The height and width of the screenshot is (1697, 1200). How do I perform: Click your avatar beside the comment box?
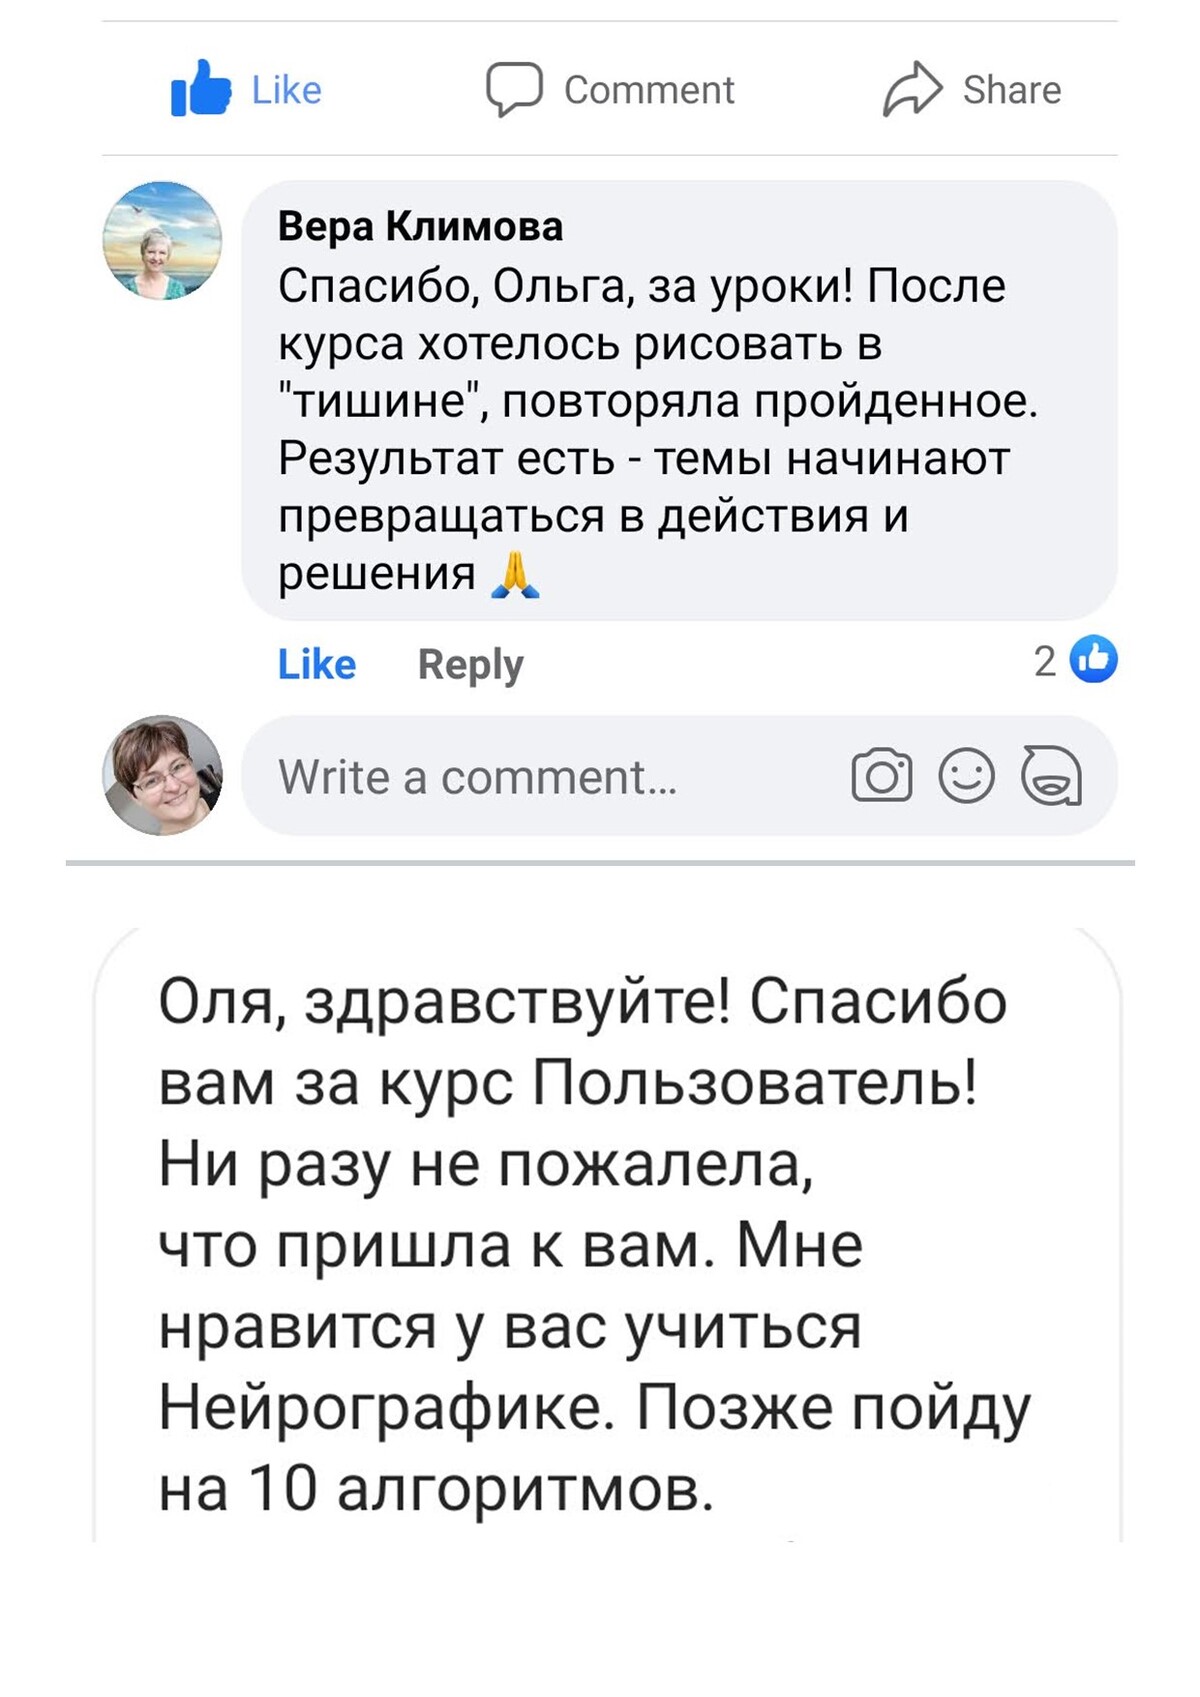click(x=162, y=775)
